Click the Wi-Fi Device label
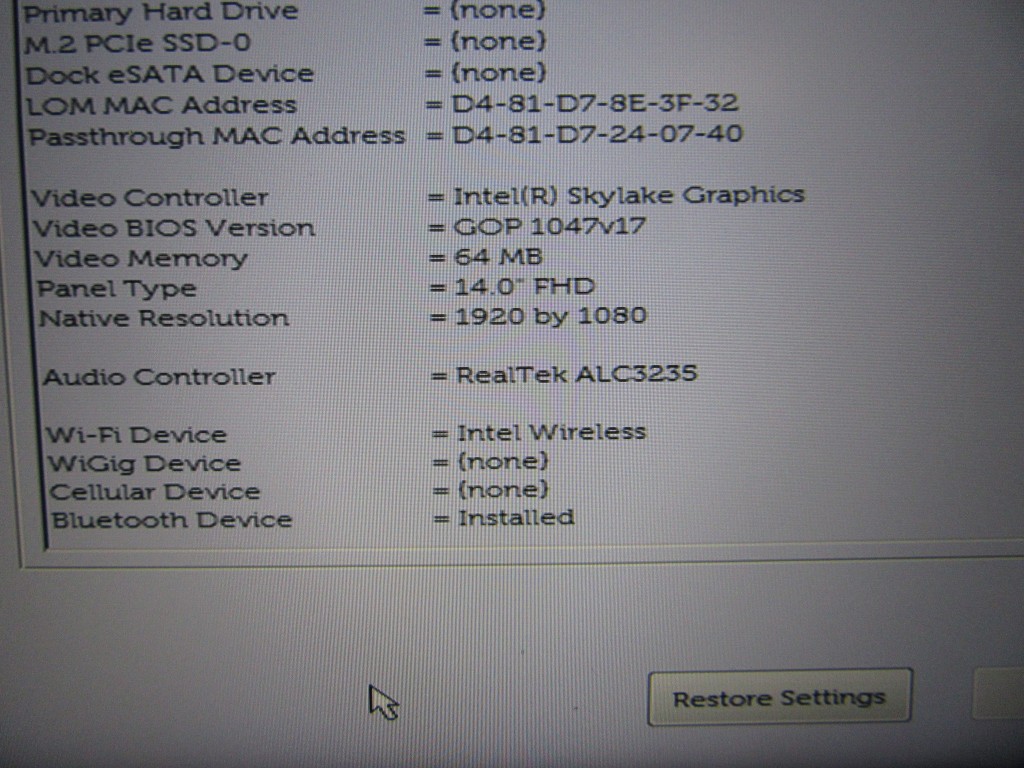This screenshot has width=1024, height=768. click(x=136, y=435)
